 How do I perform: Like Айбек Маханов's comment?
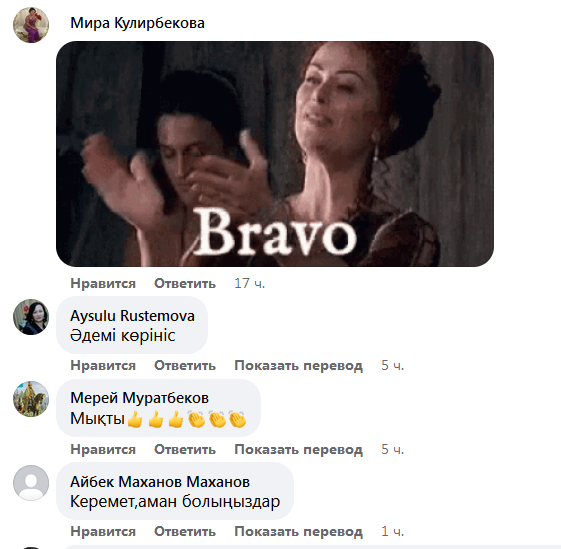pos(103,531)
